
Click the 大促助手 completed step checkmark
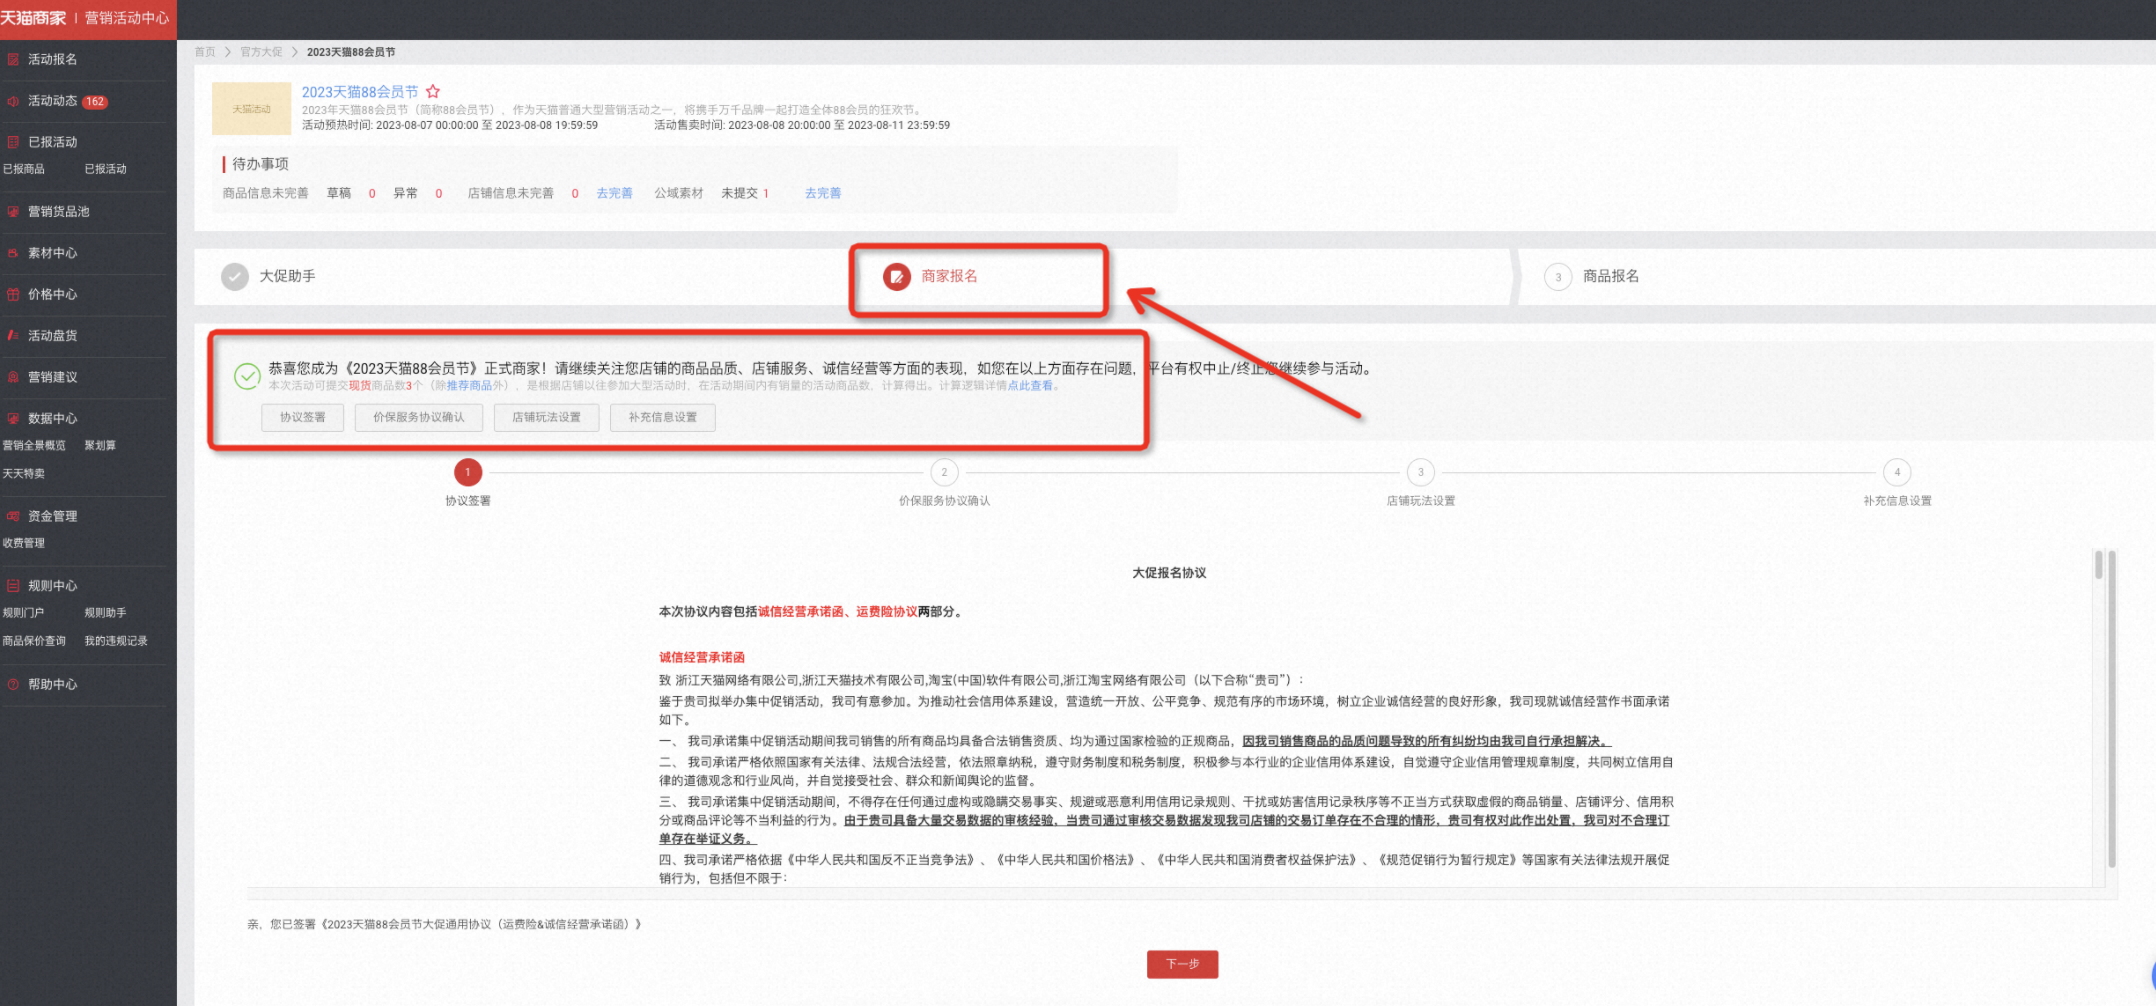click(235, 276)
